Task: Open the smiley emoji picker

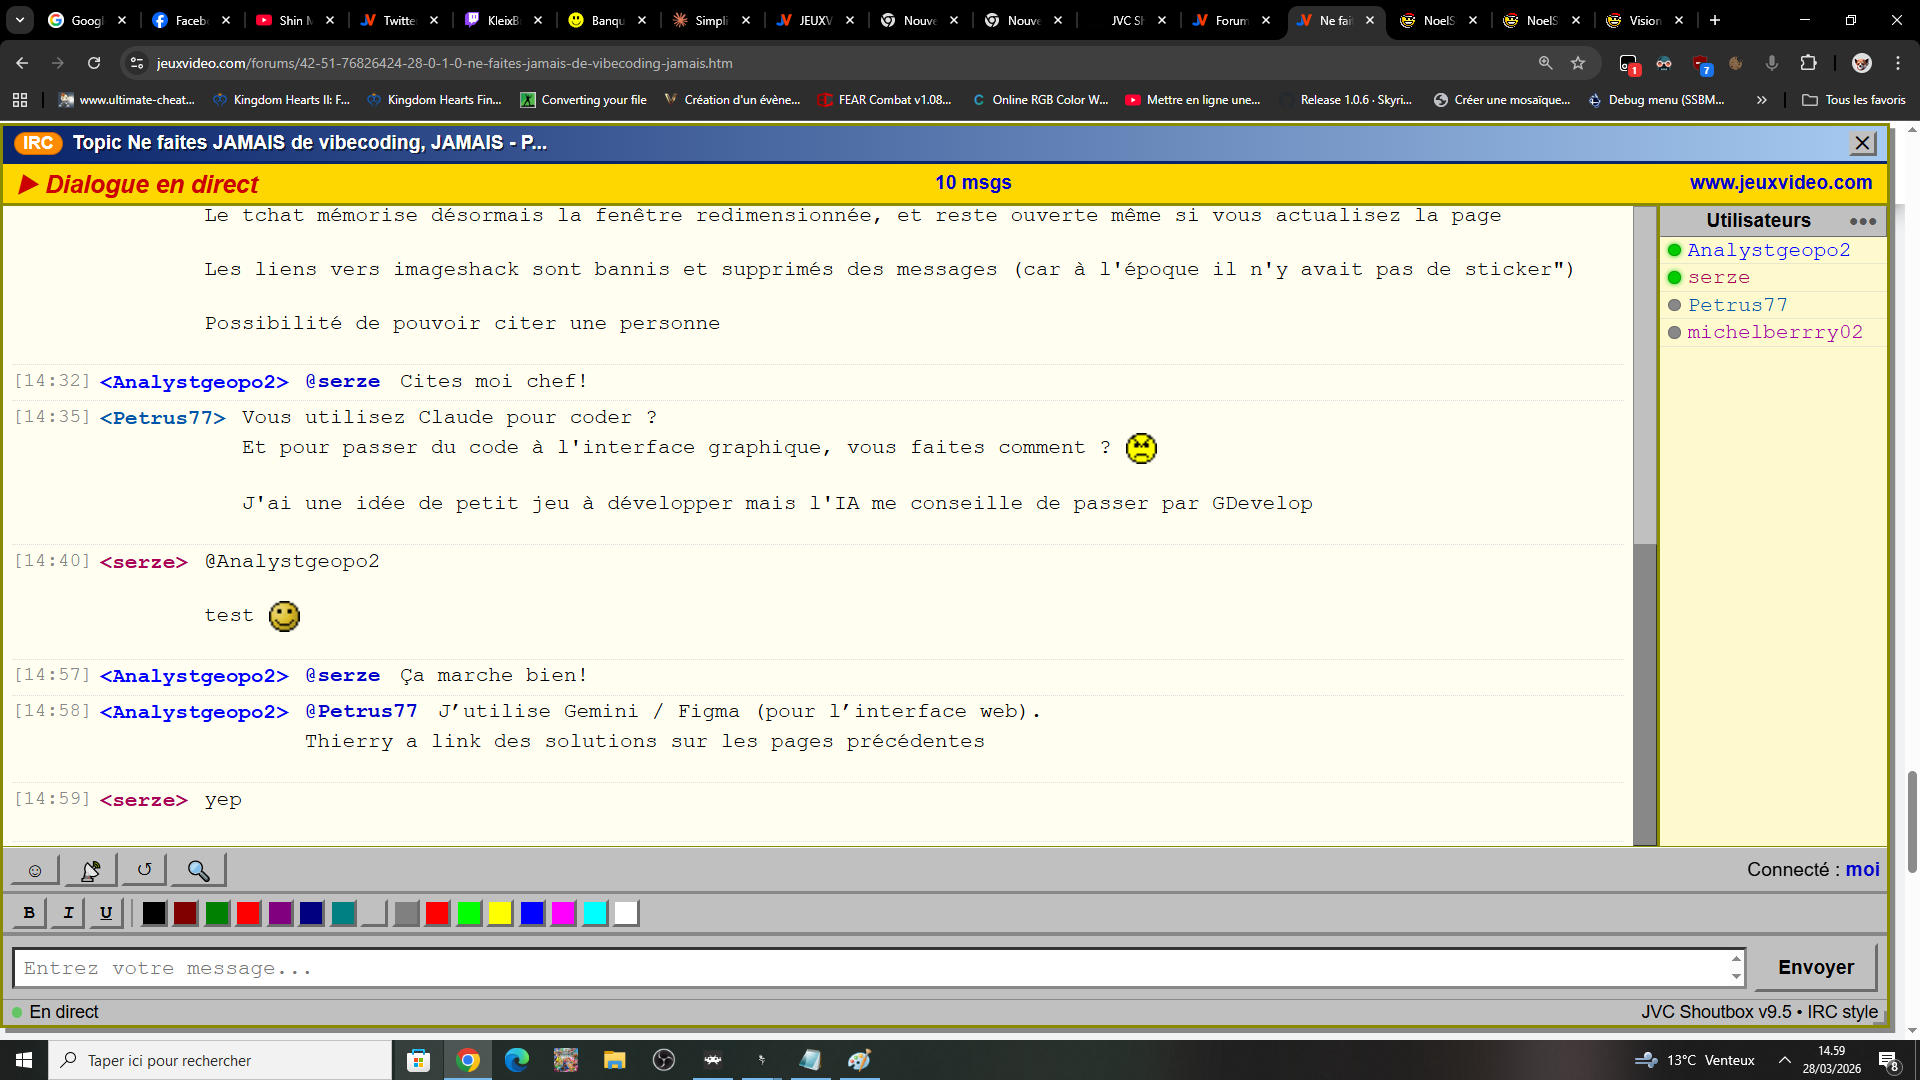Action: [34, 870]
